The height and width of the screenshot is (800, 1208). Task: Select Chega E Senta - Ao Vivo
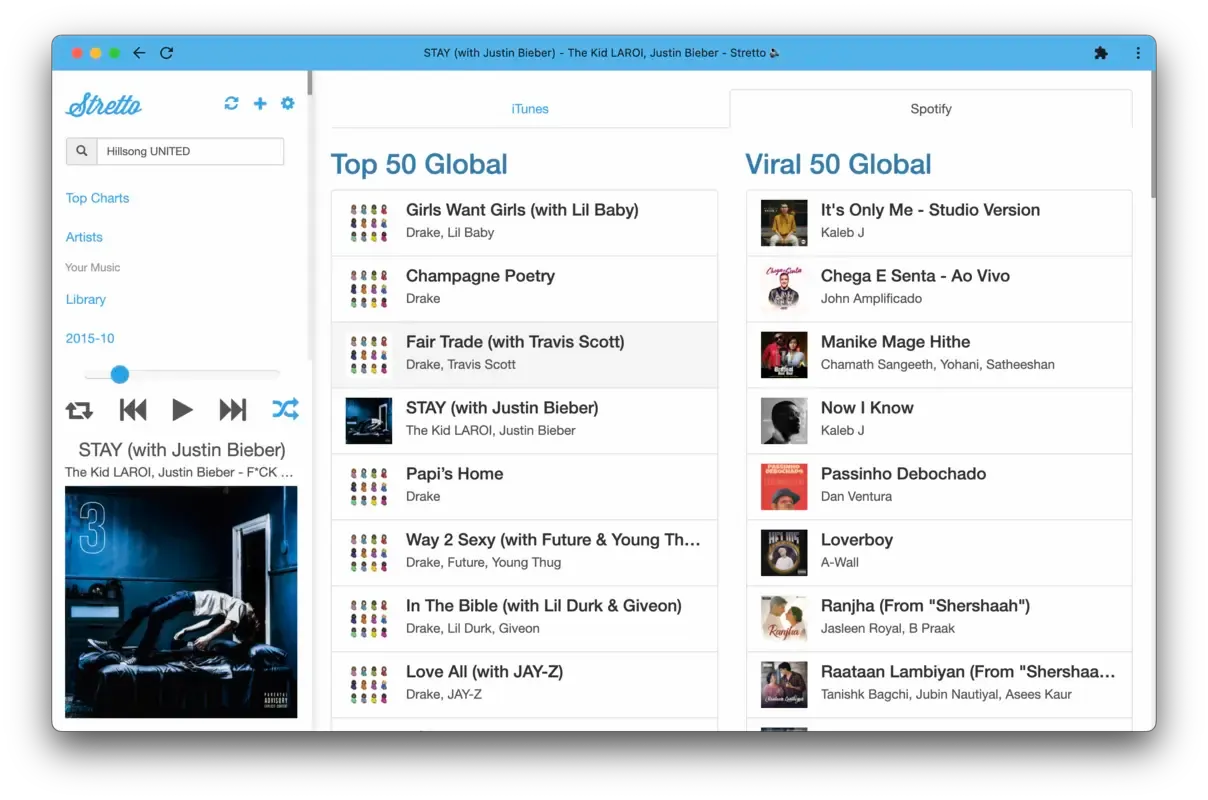click(x=939, y=289)
